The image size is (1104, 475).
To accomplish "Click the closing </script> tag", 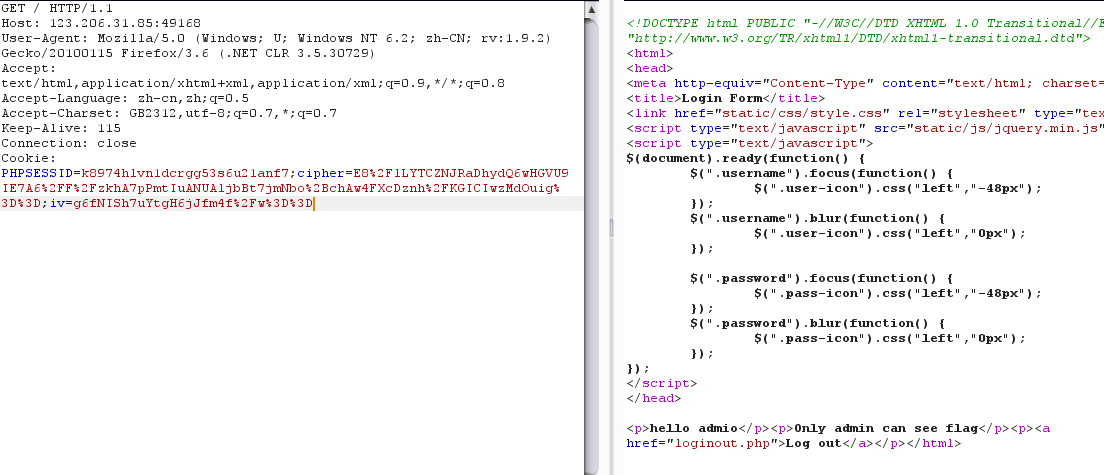I will click(661, 384).
